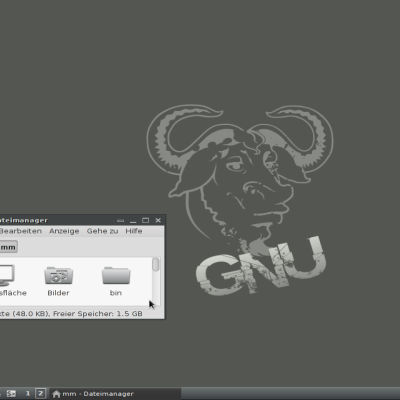Screen dimensions: 400x400
Task: Shade the file manager window with the roll-up button
Action: (121, 220)
